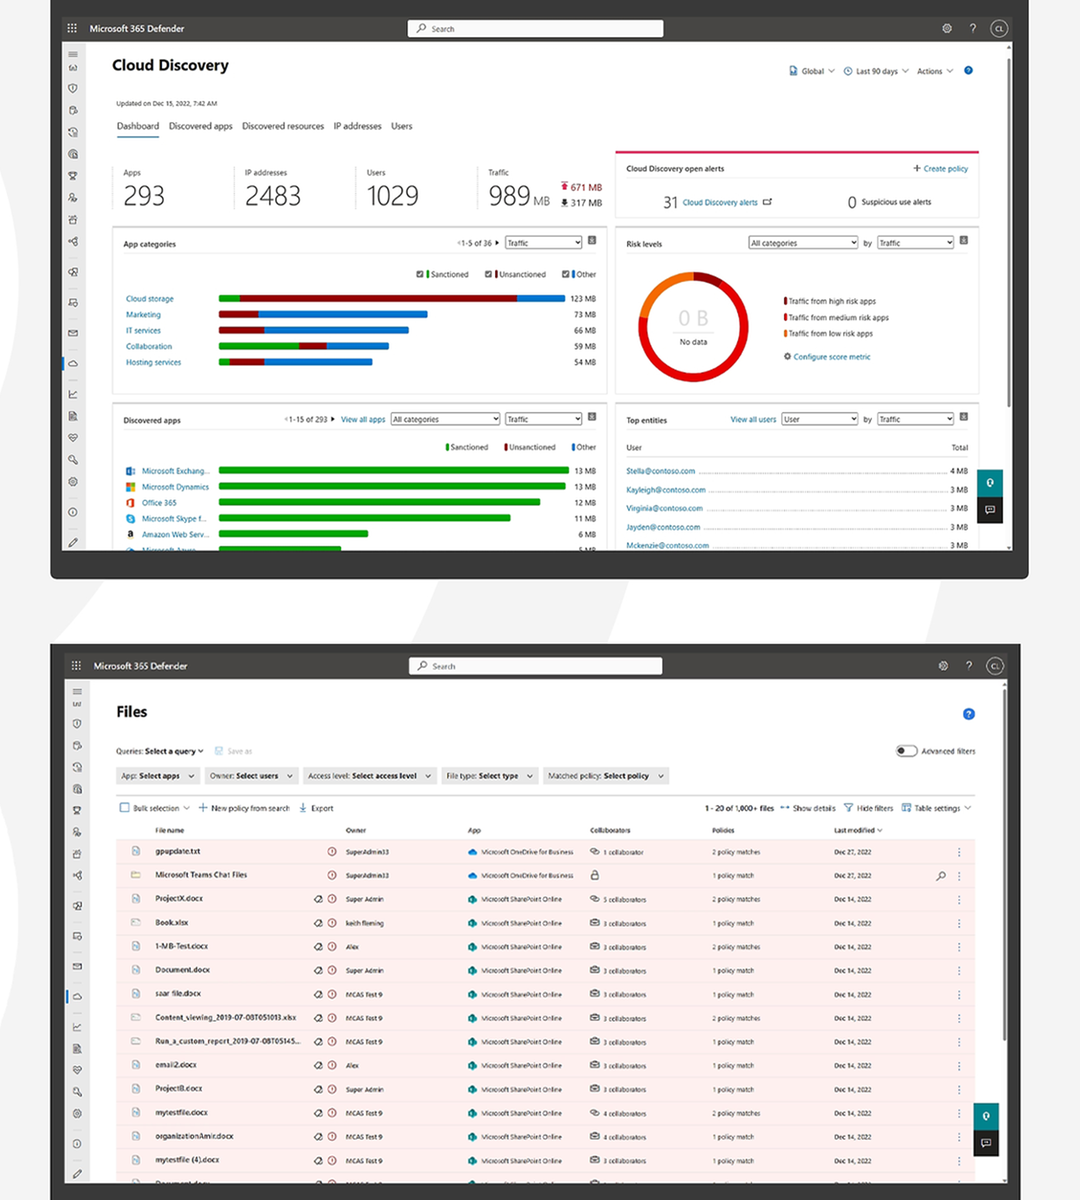The height and width of the screenshot is (1200, 1080).
Task: Export the Discovered apps card data
Action: tap(592, 417)
